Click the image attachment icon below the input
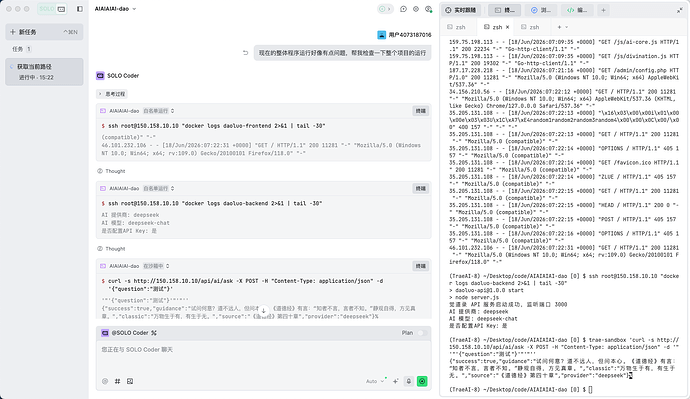This screenshot has width=690, height=399. (x=130, y=381)
